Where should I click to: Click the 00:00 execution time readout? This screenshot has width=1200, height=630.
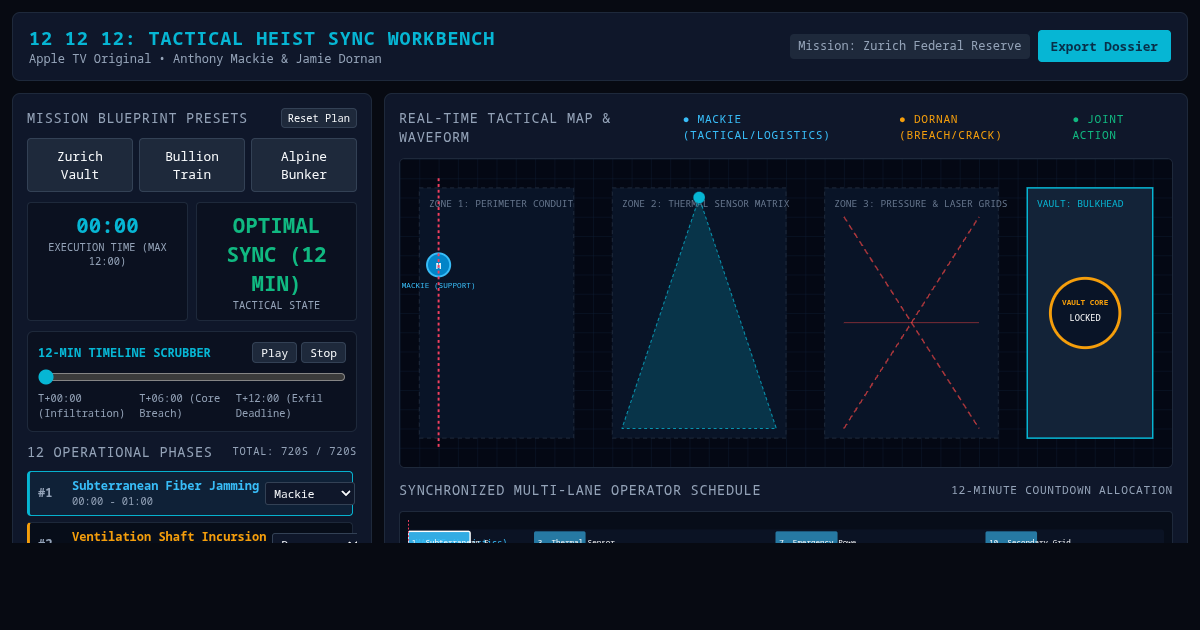[107, 226]
